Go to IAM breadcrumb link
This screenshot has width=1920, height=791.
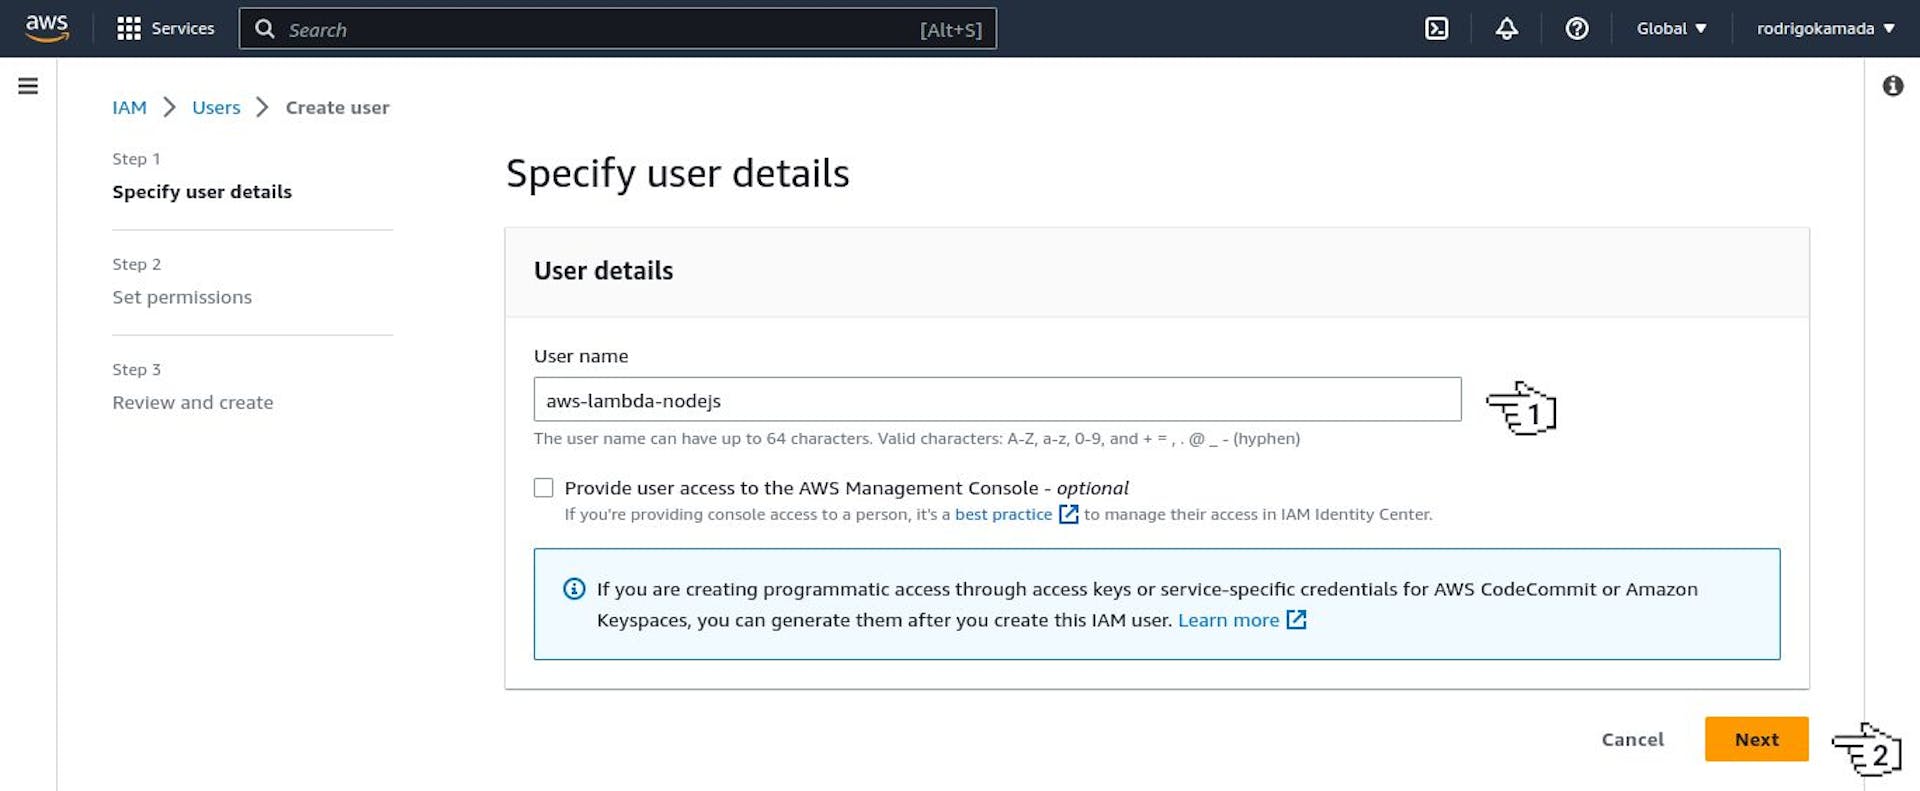coord(129,107)
